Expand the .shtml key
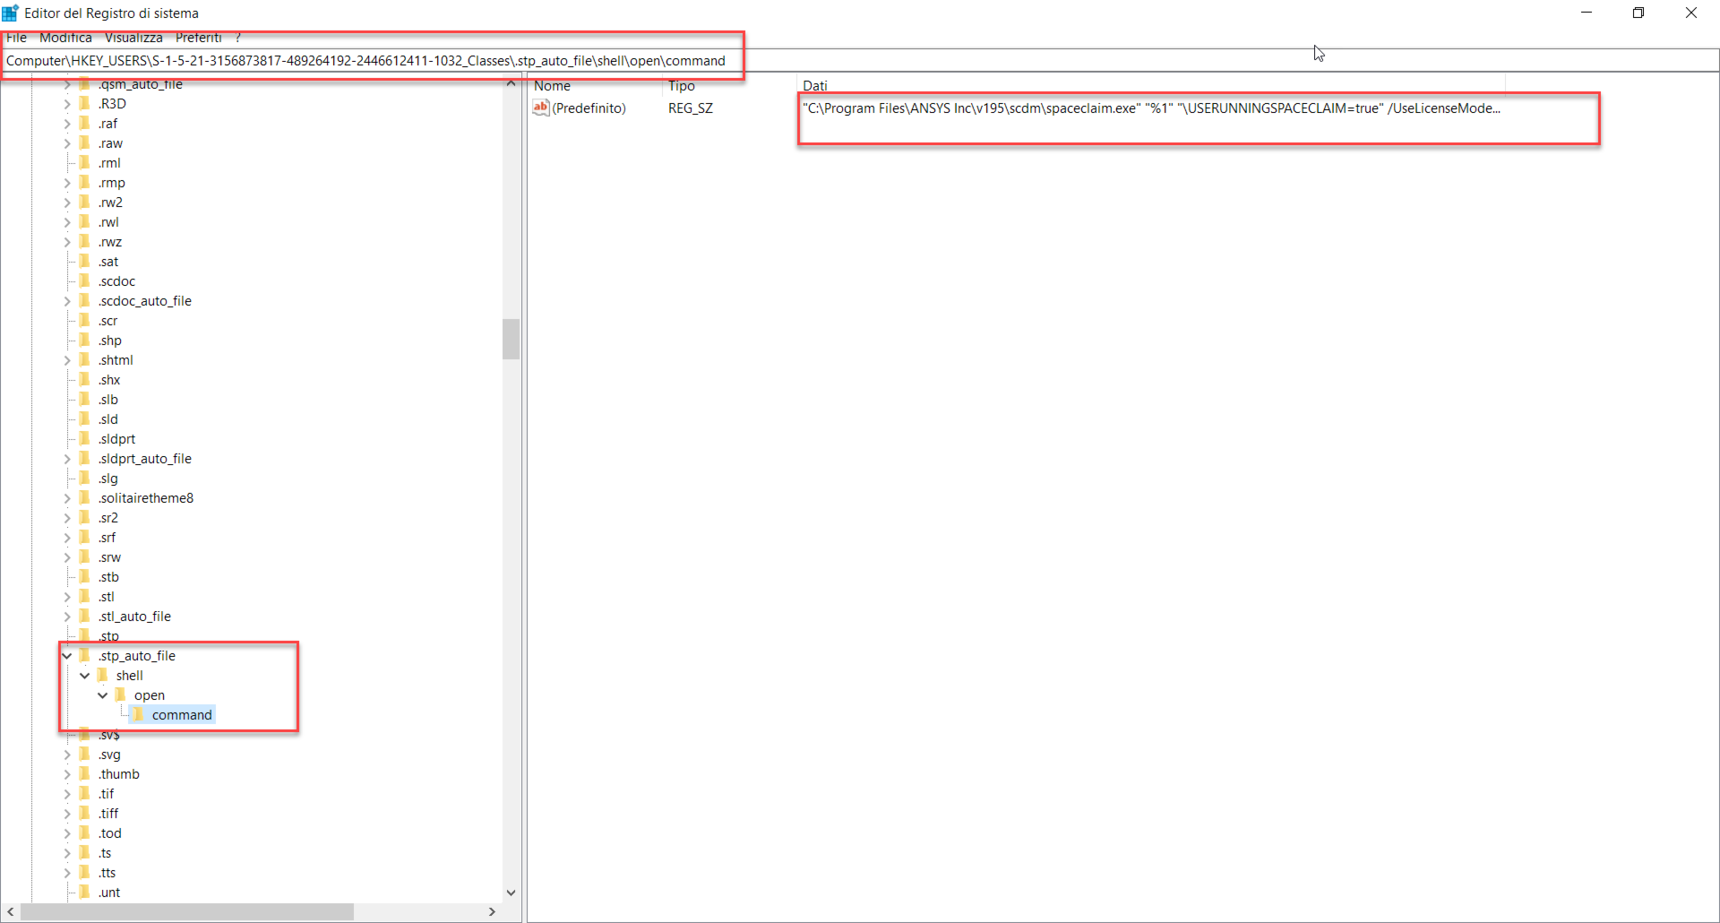This screenshot has width=1720, height=923. pos(67,360)
